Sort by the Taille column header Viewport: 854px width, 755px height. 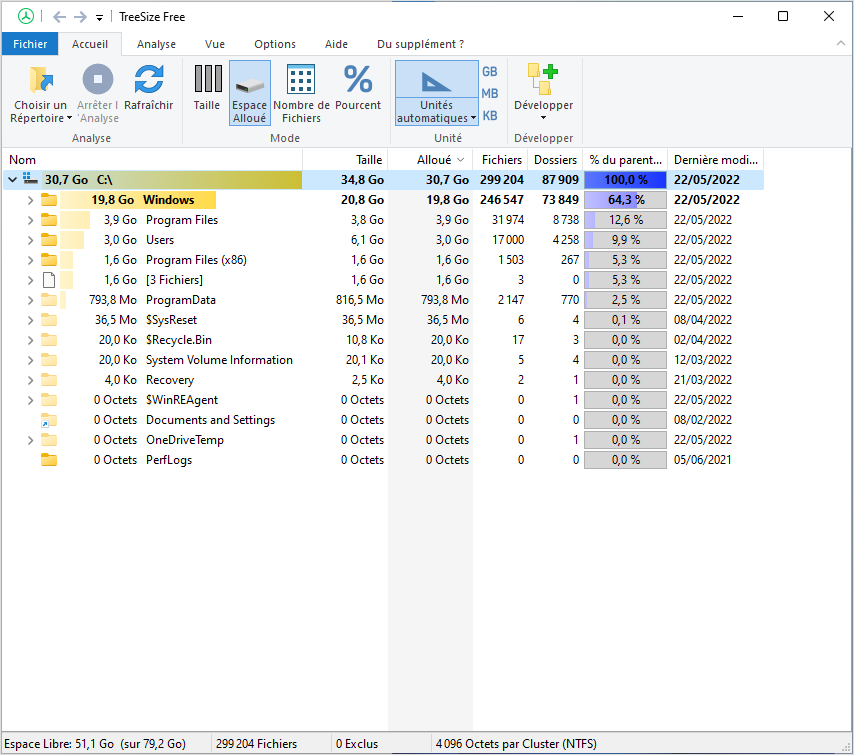pos(345,160)
